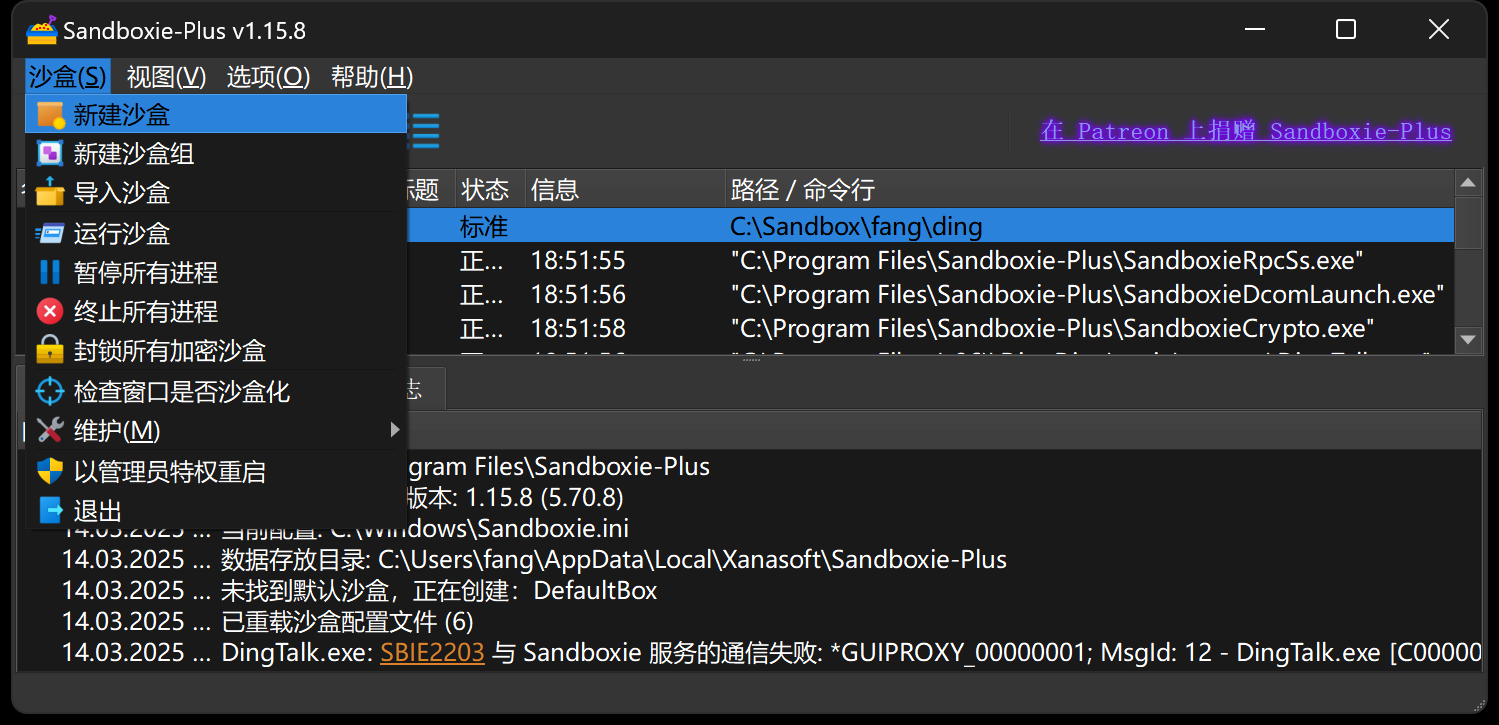The height and width of the screenshot is (725, 1499).
Task: Terminate all processes with 终止所有进程
Action: coord(216,311)
